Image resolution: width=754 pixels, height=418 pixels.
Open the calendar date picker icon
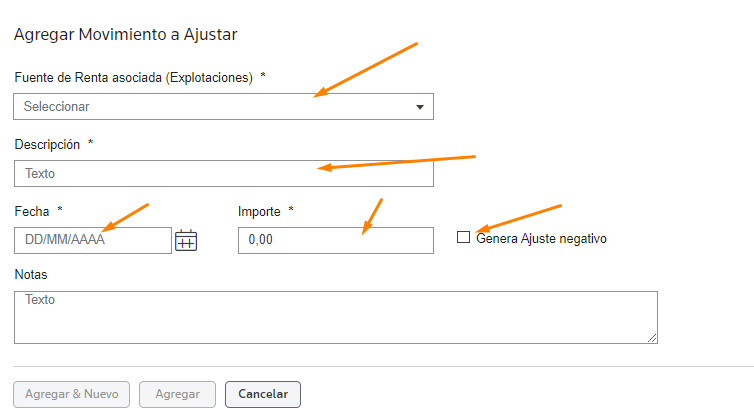pos(186,240)
